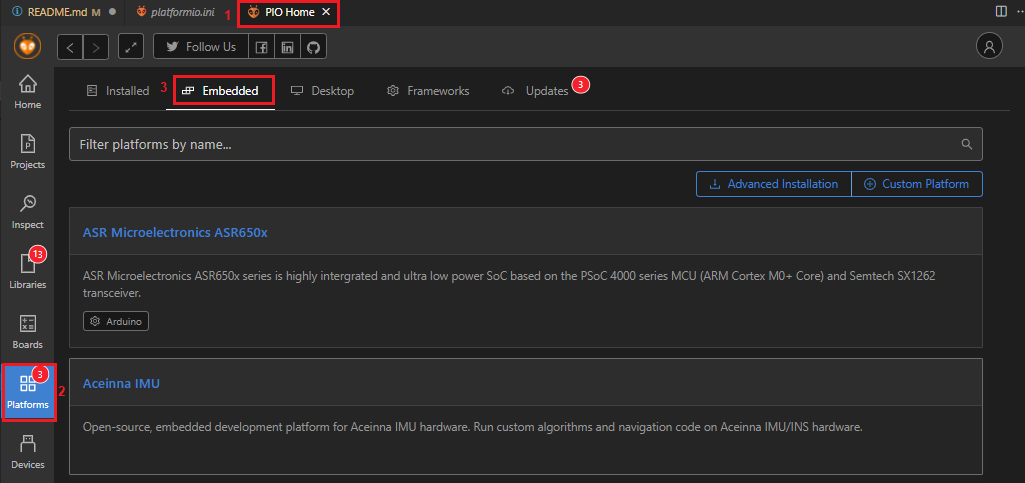Click the split editor icon
Screen dimensions: 1025x483
[1001, 12]
